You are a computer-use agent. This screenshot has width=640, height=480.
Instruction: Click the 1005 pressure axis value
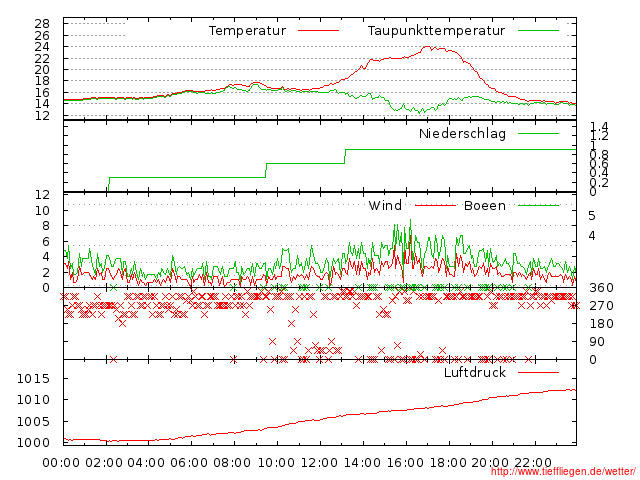pyautogui.click(x=33, y=421)
